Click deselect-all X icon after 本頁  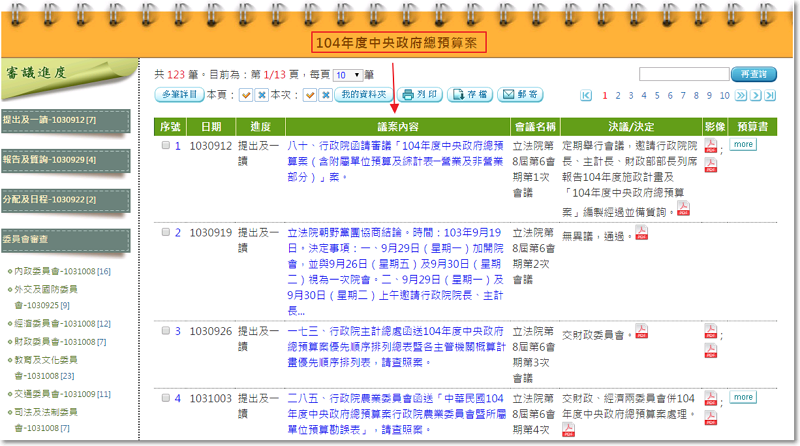[x=261, y=95]
